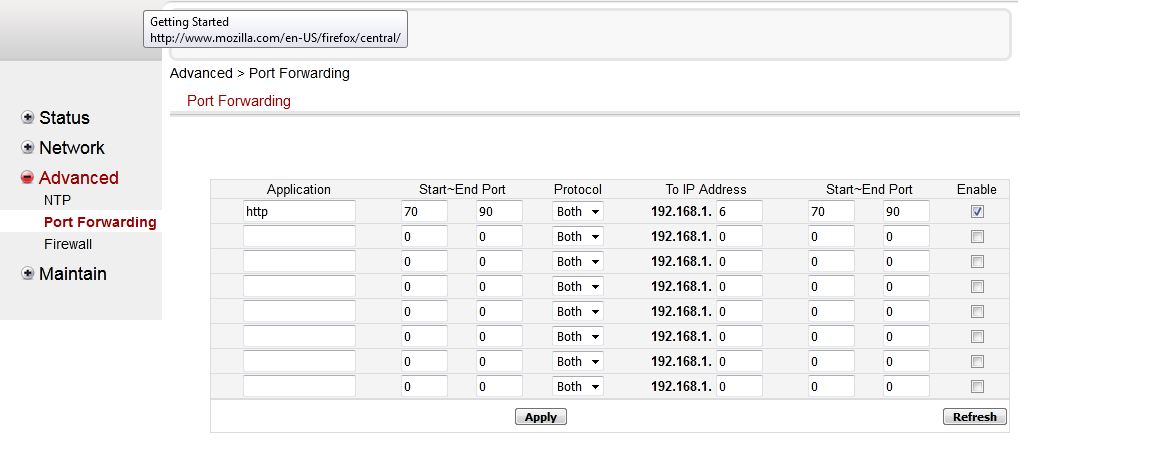
Task: Open Protocol dropdown for http rule
Action: [x=577, y=212]
